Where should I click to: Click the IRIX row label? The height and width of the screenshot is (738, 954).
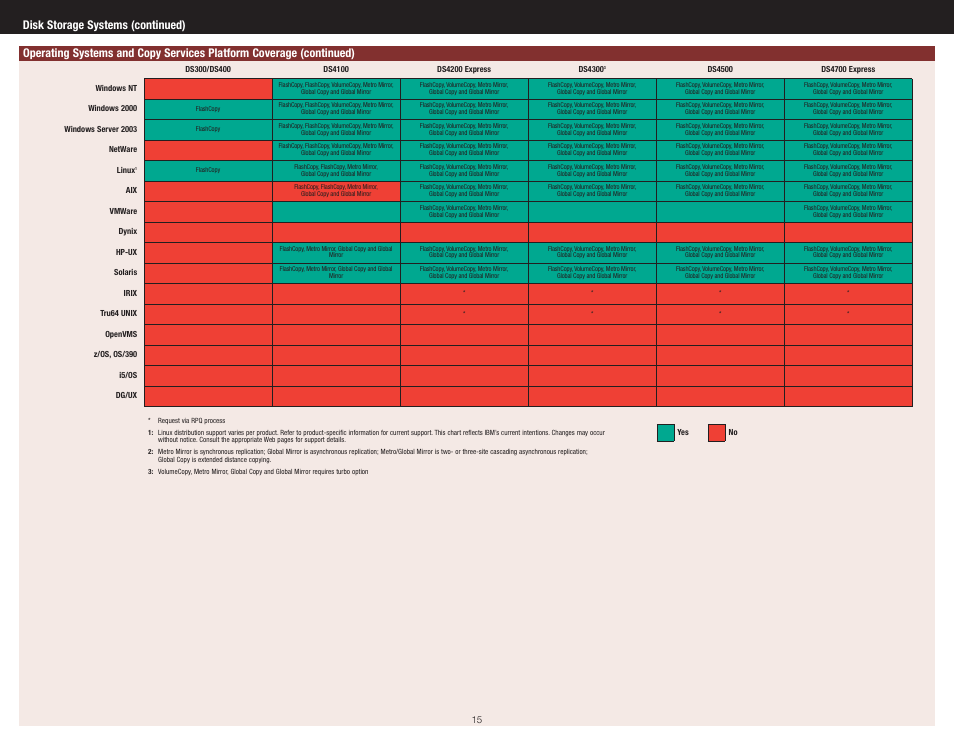click(x=130, y=293)
